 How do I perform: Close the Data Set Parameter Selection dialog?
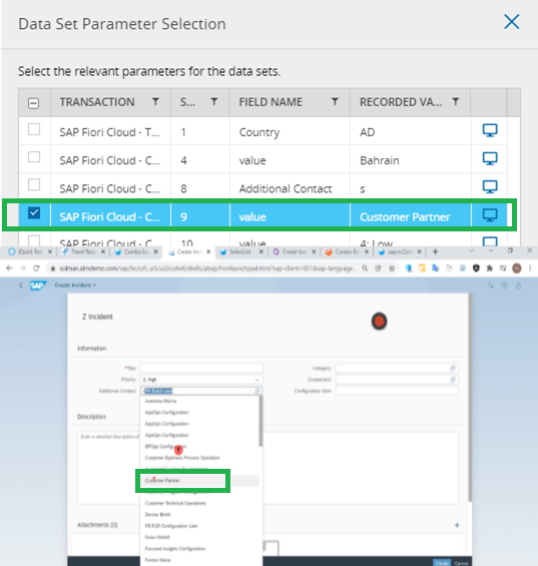click(512, 22)
